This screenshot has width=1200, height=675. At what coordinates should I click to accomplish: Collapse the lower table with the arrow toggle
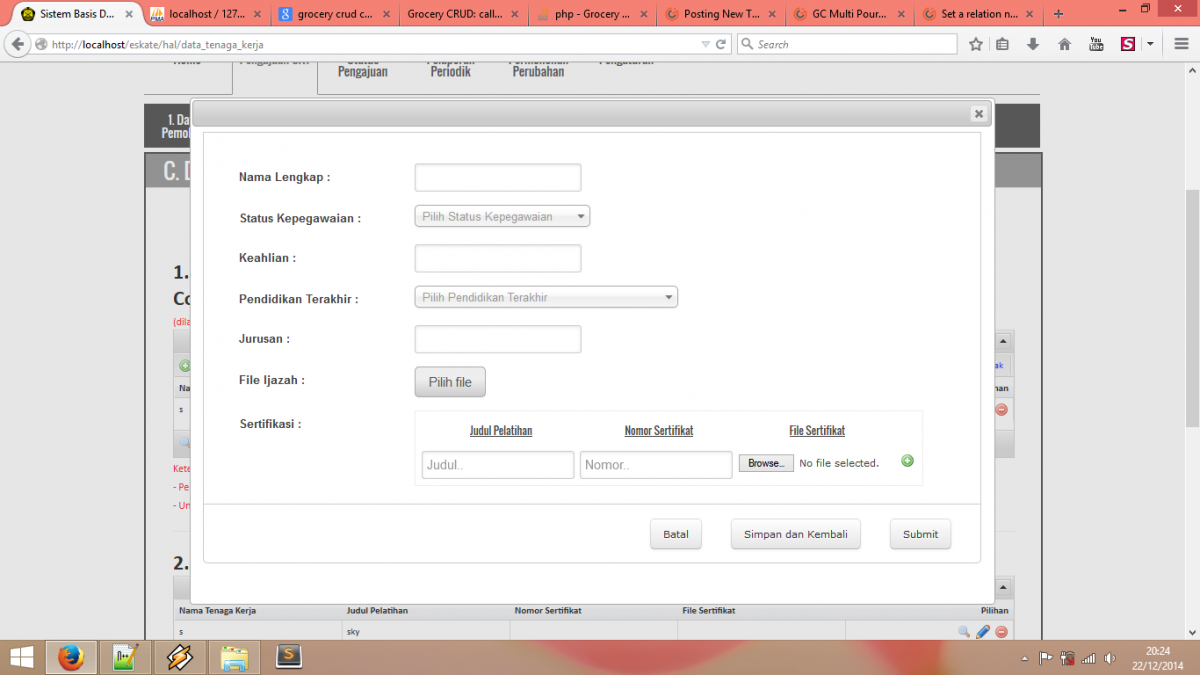[1003, 587]
